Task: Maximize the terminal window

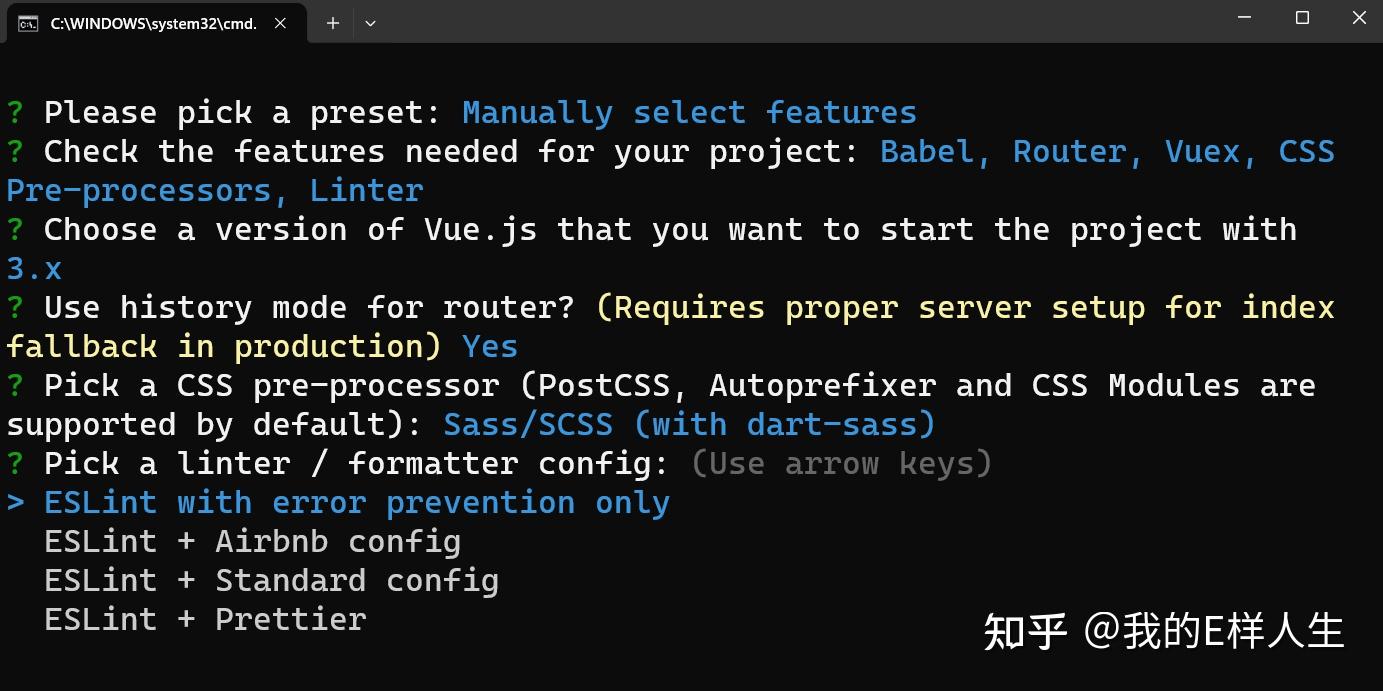Action: pos(1302,18)
